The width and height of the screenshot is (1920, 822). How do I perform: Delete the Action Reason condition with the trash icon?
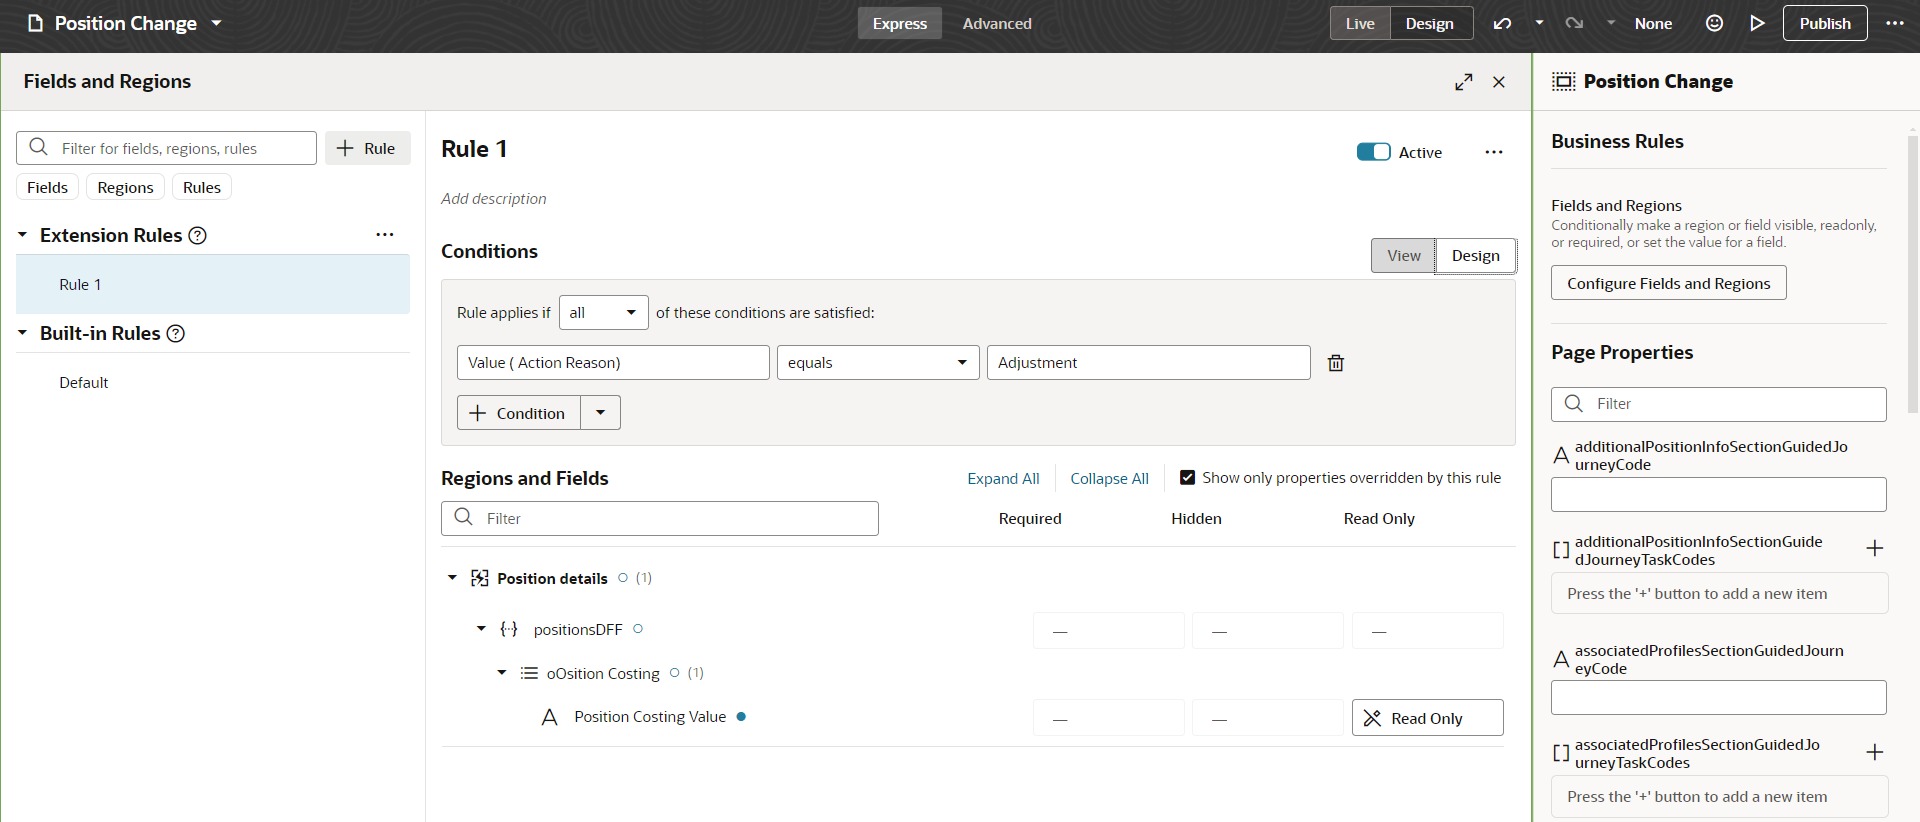point(1336,363)
